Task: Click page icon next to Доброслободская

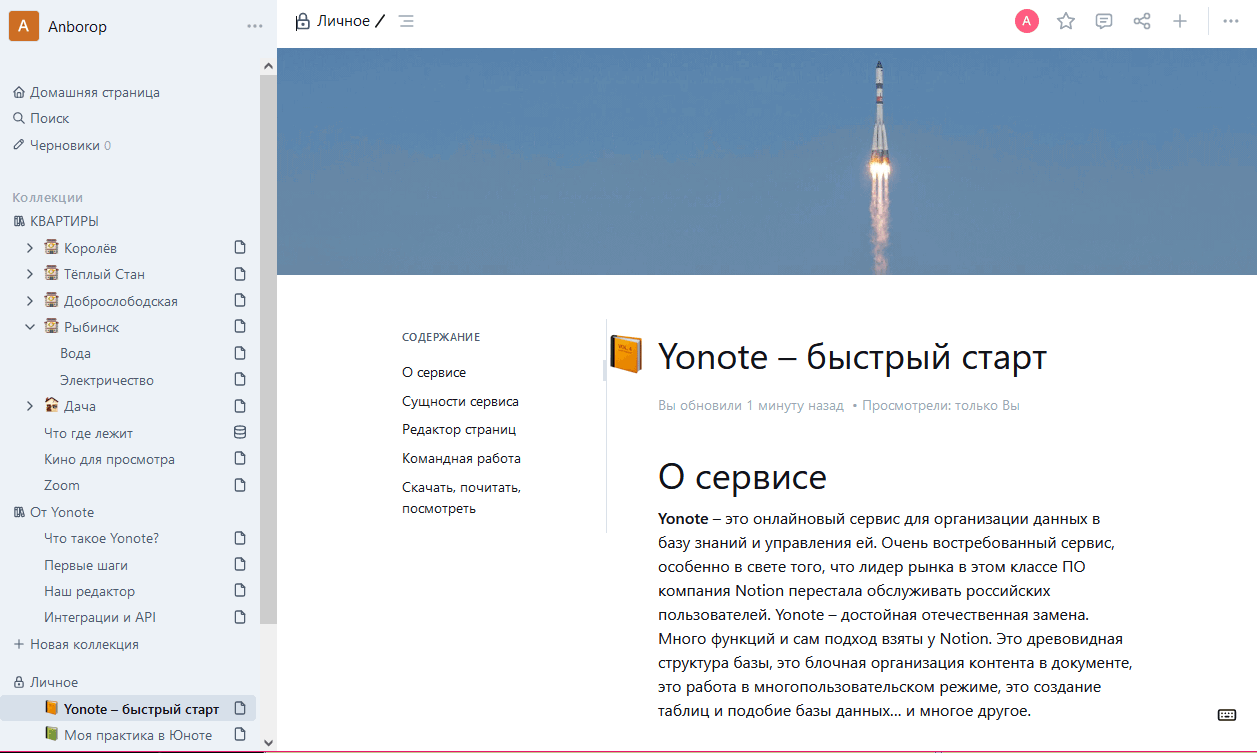Action: click(x=240, y=300)
